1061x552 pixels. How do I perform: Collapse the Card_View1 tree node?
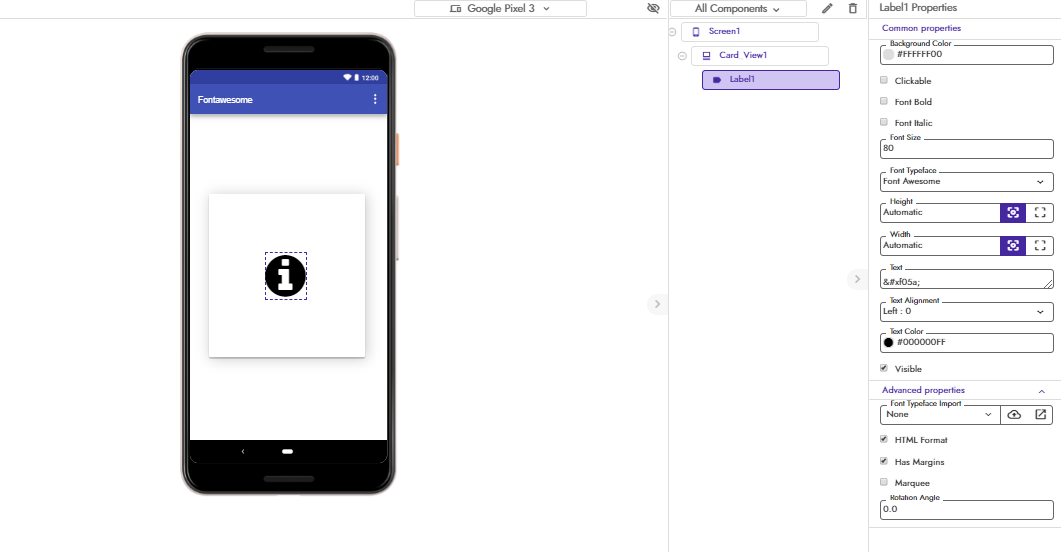(682, 55)
